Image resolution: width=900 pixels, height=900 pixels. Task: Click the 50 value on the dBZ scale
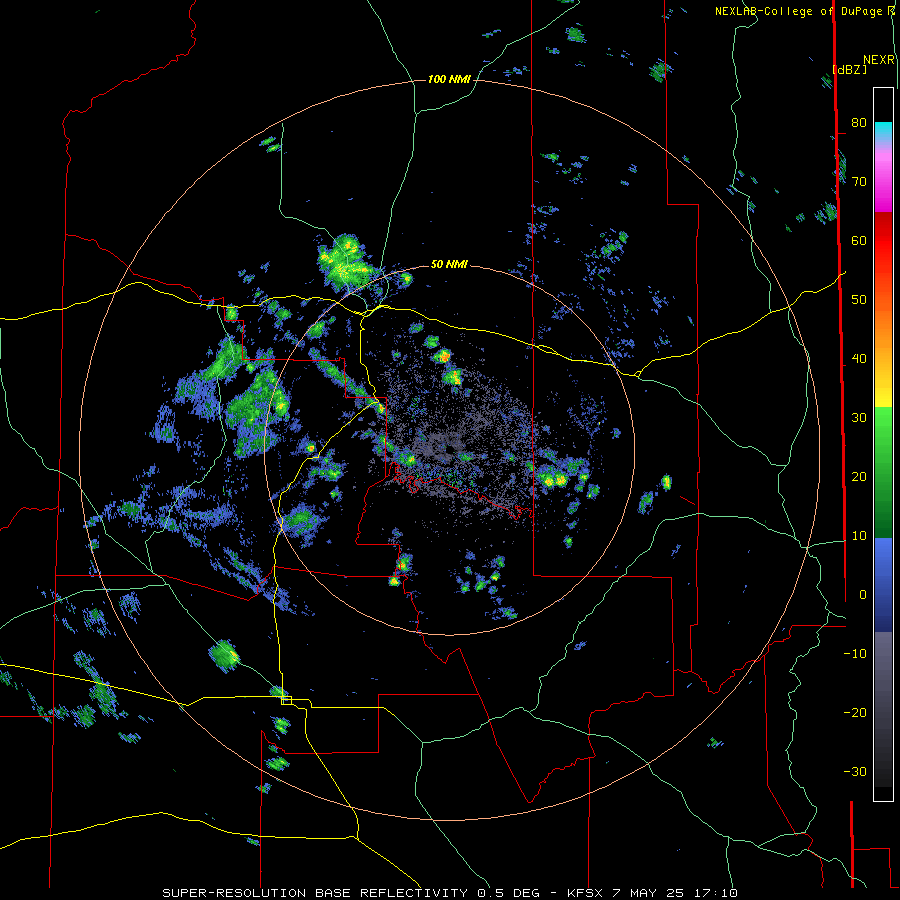click(859, 300)
